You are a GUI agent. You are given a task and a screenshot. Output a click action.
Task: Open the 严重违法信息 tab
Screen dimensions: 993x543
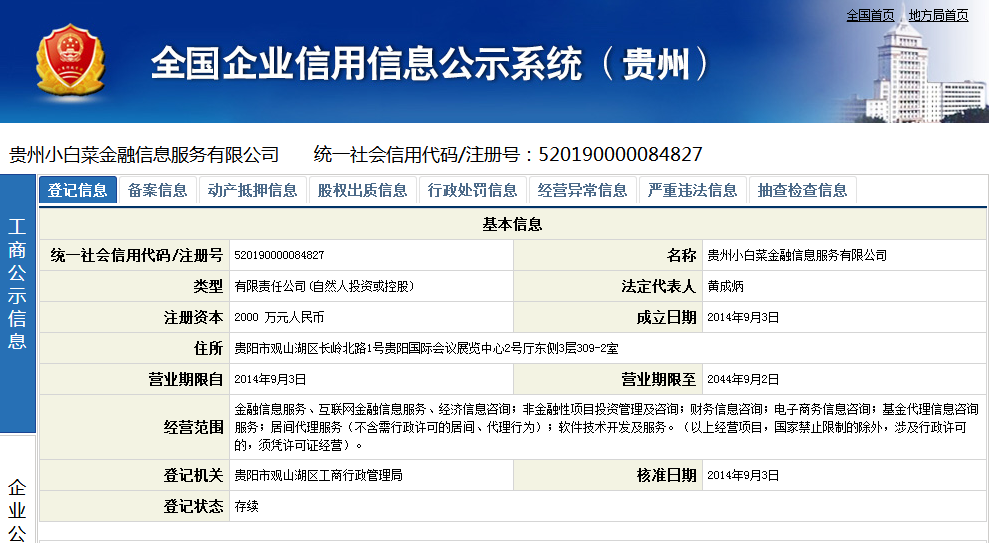click(x=692, y=190)
